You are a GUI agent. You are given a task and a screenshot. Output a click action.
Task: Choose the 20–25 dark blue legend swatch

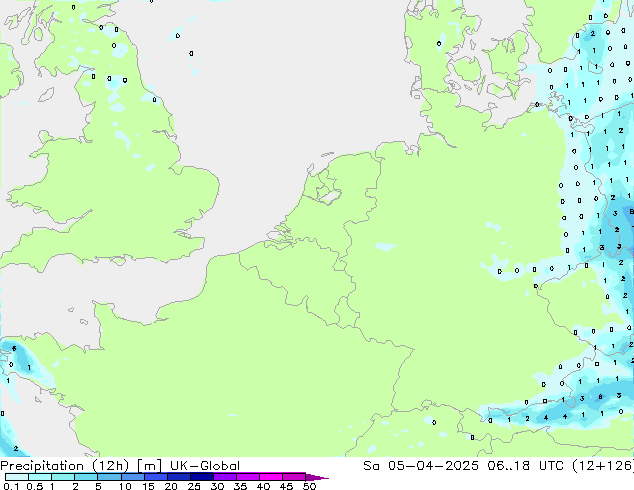click(178, 477)
